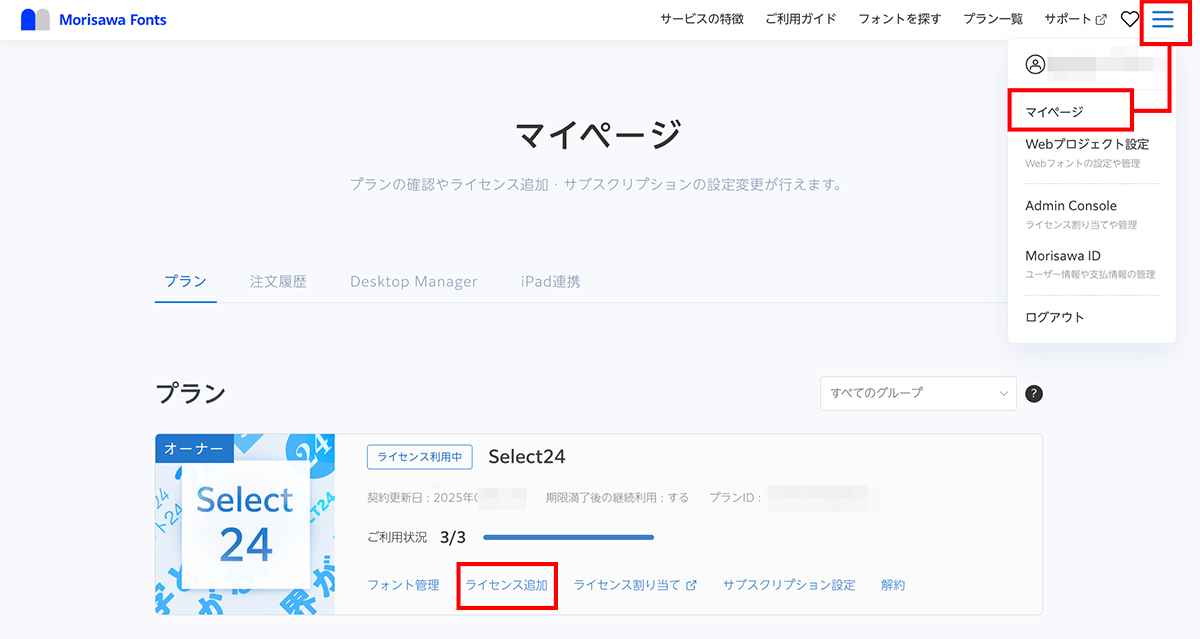Screen dimensions: 1200x639
Task: Click the オーナー owner label
Action: pyautogui.click(x=194, y=449)
